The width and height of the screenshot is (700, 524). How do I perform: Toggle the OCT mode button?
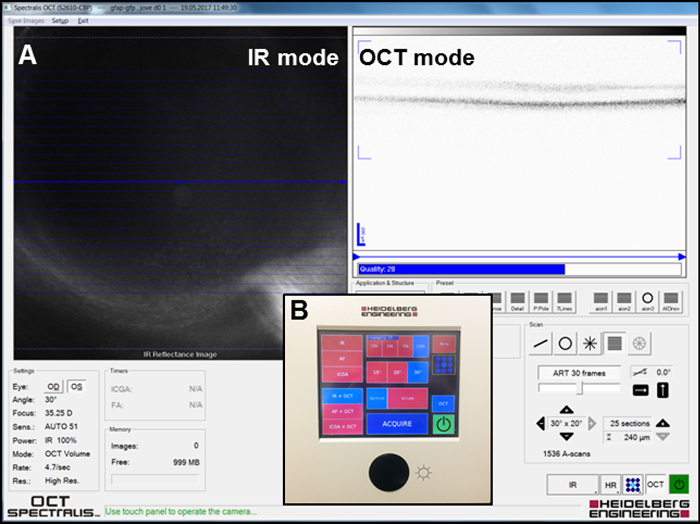pos(655,484)
